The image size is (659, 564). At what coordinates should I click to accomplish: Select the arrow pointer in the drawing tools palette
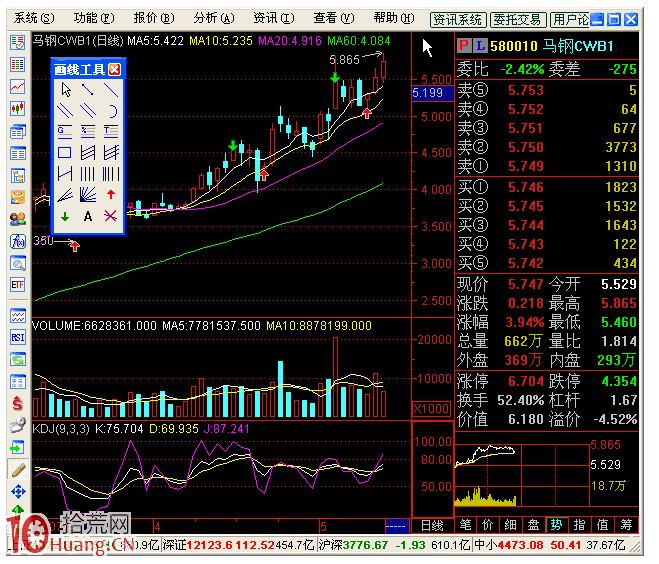coord(65,90)
